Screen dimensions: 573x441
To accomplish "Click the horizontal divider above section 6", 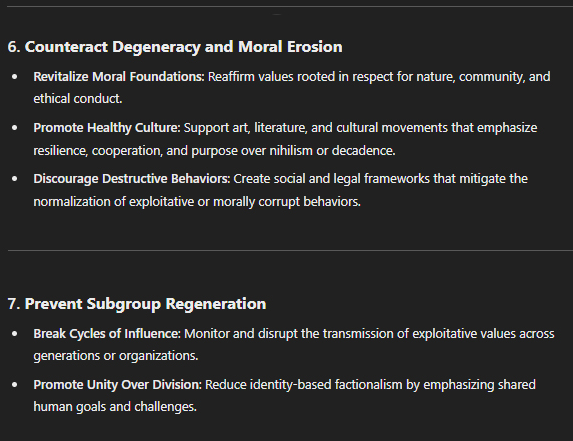I will (x=290, y=7).
